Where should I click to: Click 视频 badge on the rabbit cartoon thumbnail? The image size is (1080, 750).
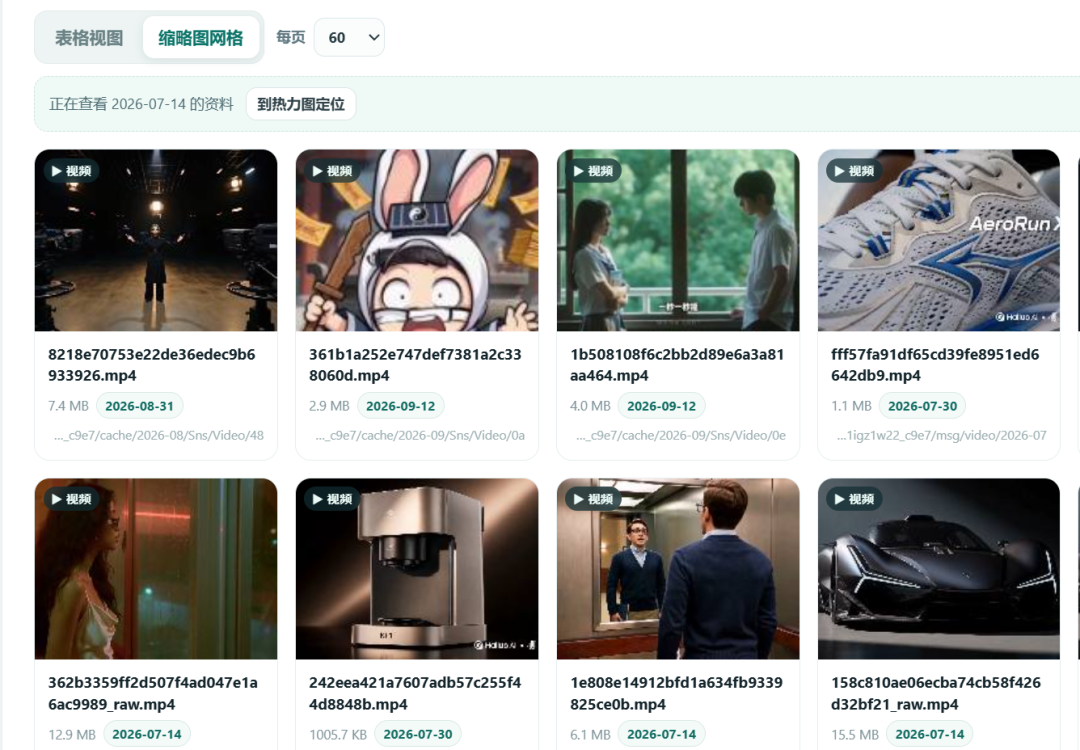[x=333, y=171]
